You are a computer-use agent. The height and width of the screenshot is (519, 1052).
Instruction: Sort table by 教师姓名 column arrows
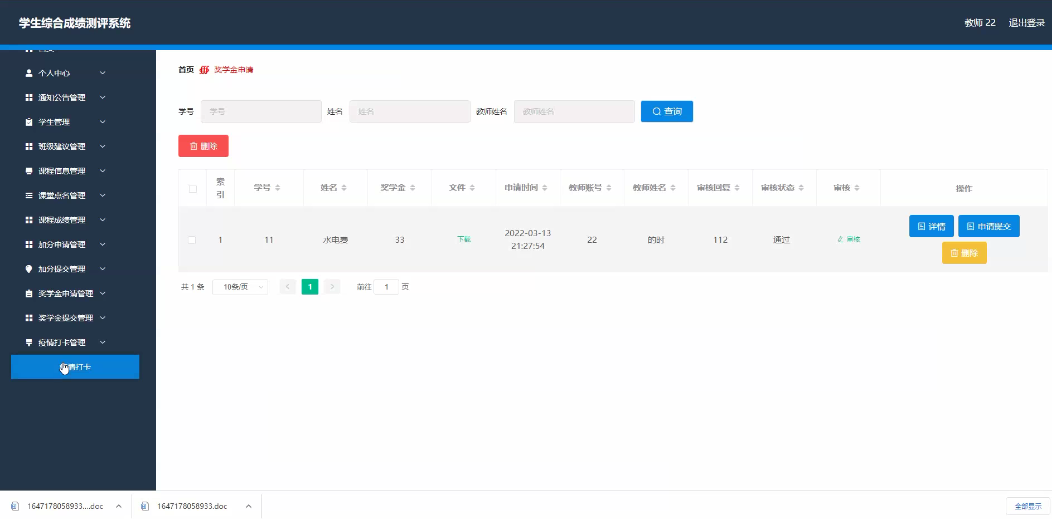(x=673, y=188)
